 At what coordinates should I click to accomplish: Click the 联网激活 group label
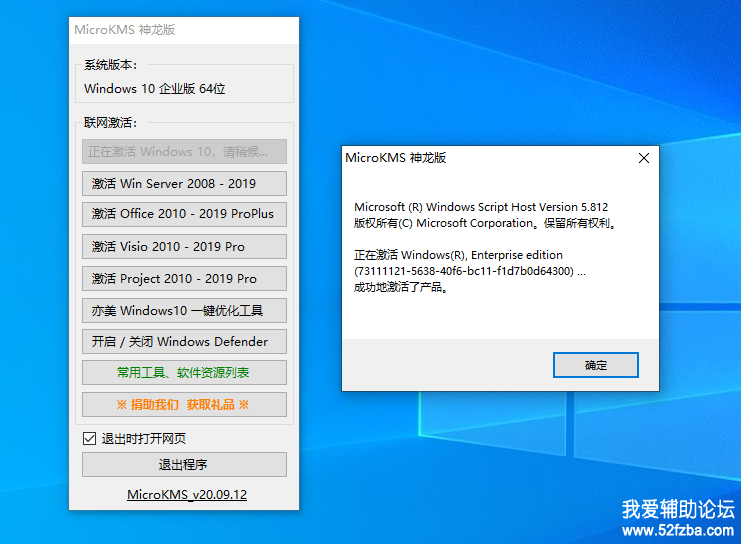tap(111, 123)
